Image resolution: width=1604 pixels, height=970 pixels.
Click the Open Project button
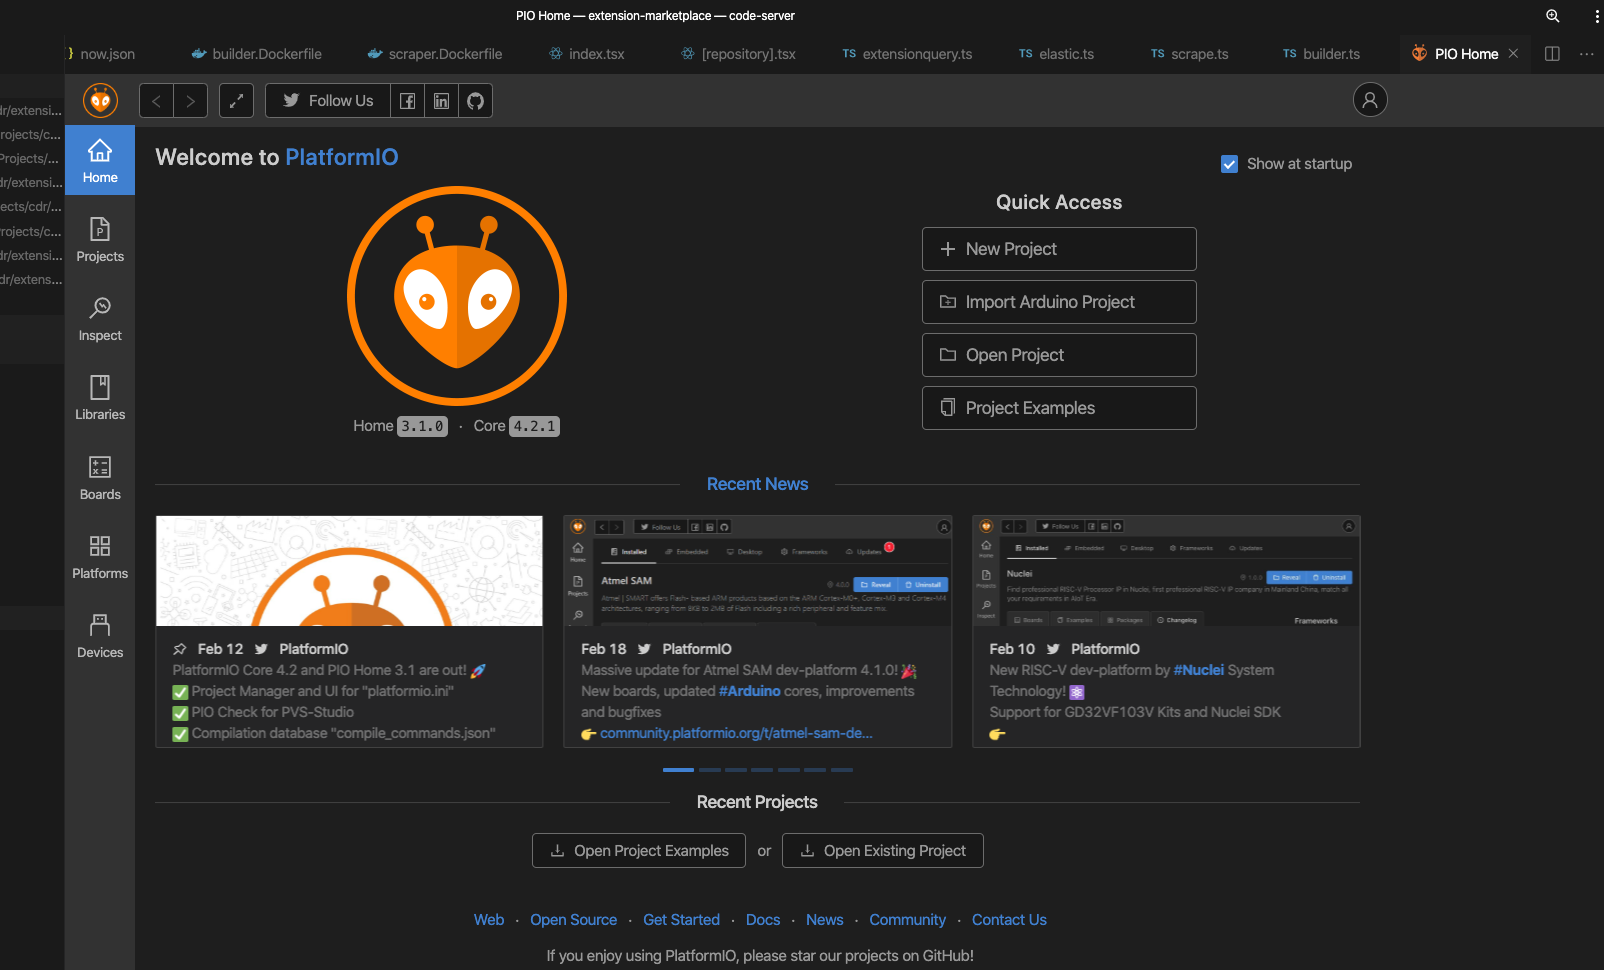(1059, 355)
